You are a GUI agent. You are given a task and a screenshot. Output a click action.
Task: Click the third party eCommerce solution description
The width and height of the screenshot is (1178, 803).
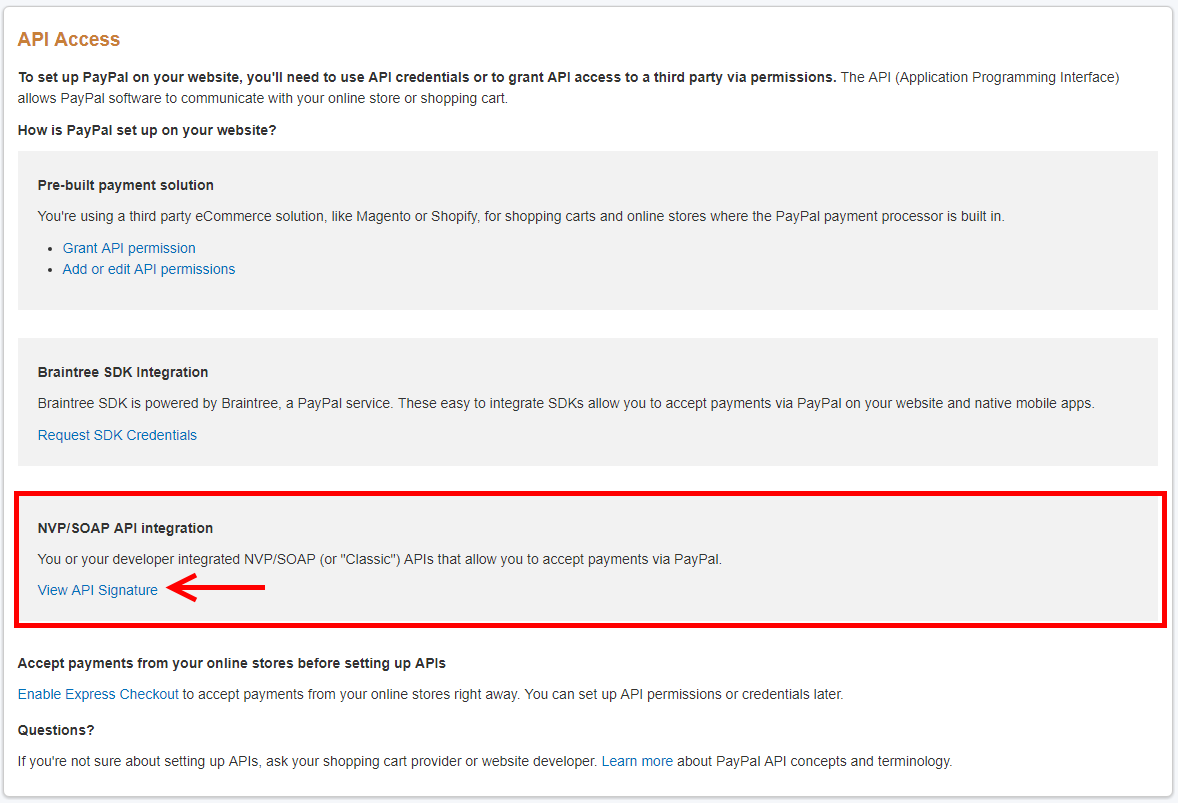point(521,216)
